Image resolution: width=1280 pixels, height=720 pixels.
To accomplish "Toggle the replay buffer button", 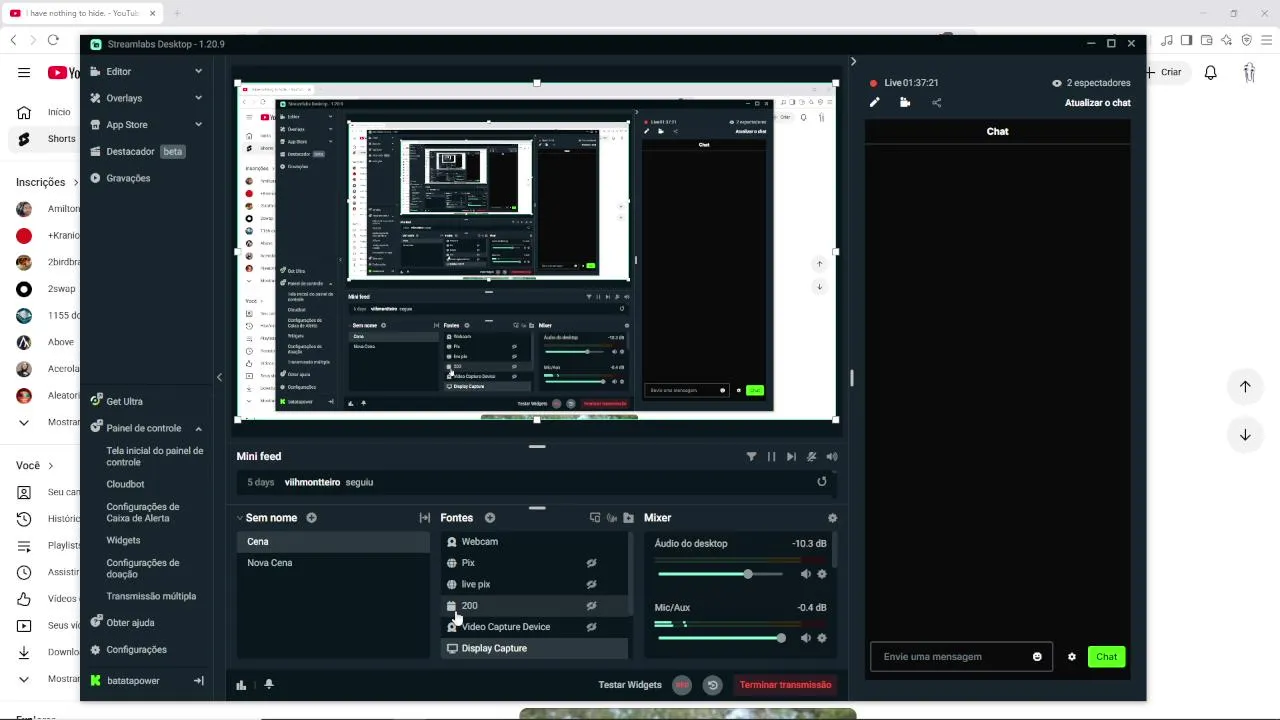I will coord(712,685).
